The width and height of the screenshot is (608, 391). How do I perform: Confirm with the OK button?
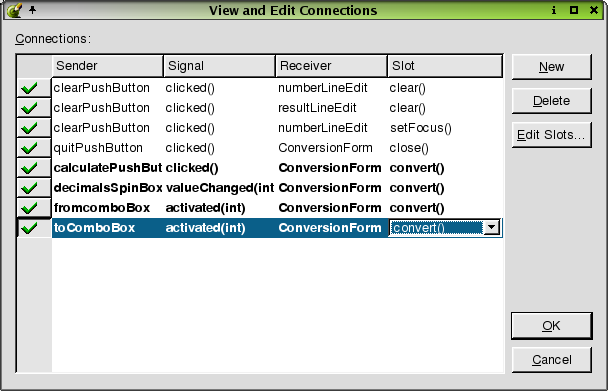point(551,326)
